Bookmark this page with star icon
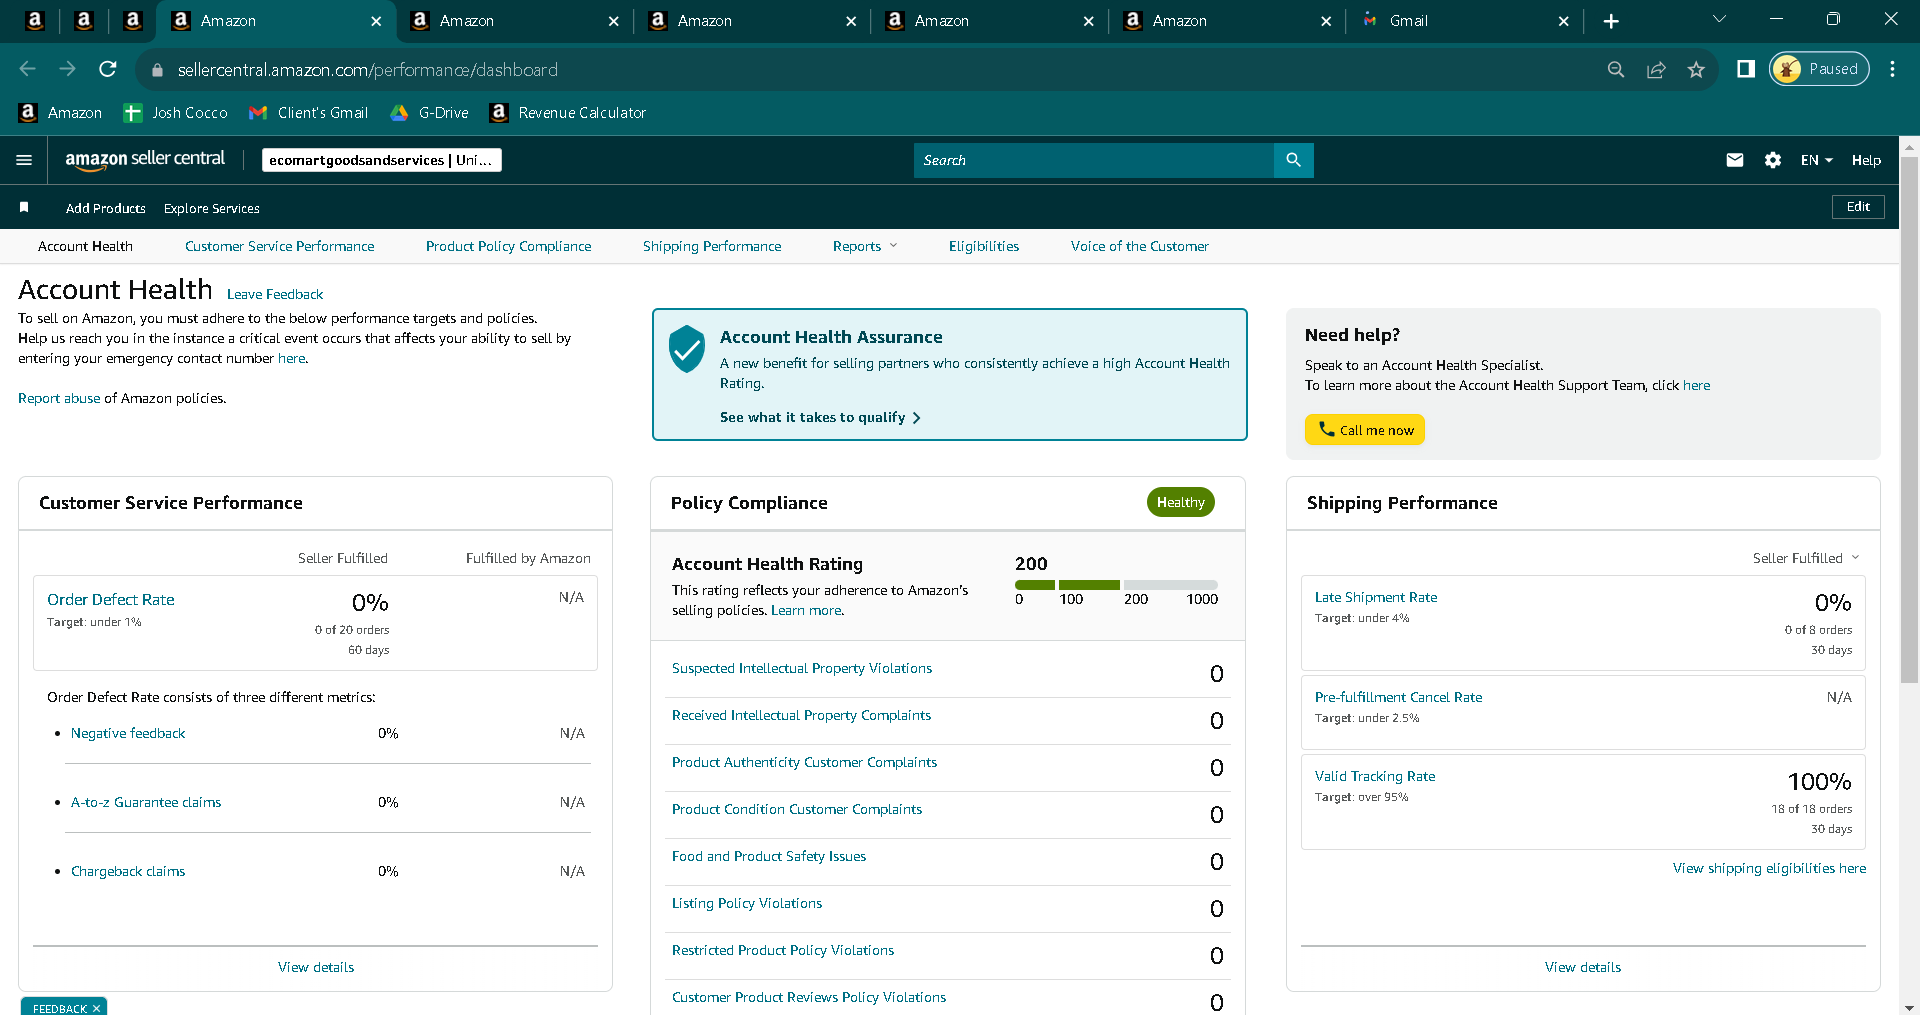 point(1696,69)
